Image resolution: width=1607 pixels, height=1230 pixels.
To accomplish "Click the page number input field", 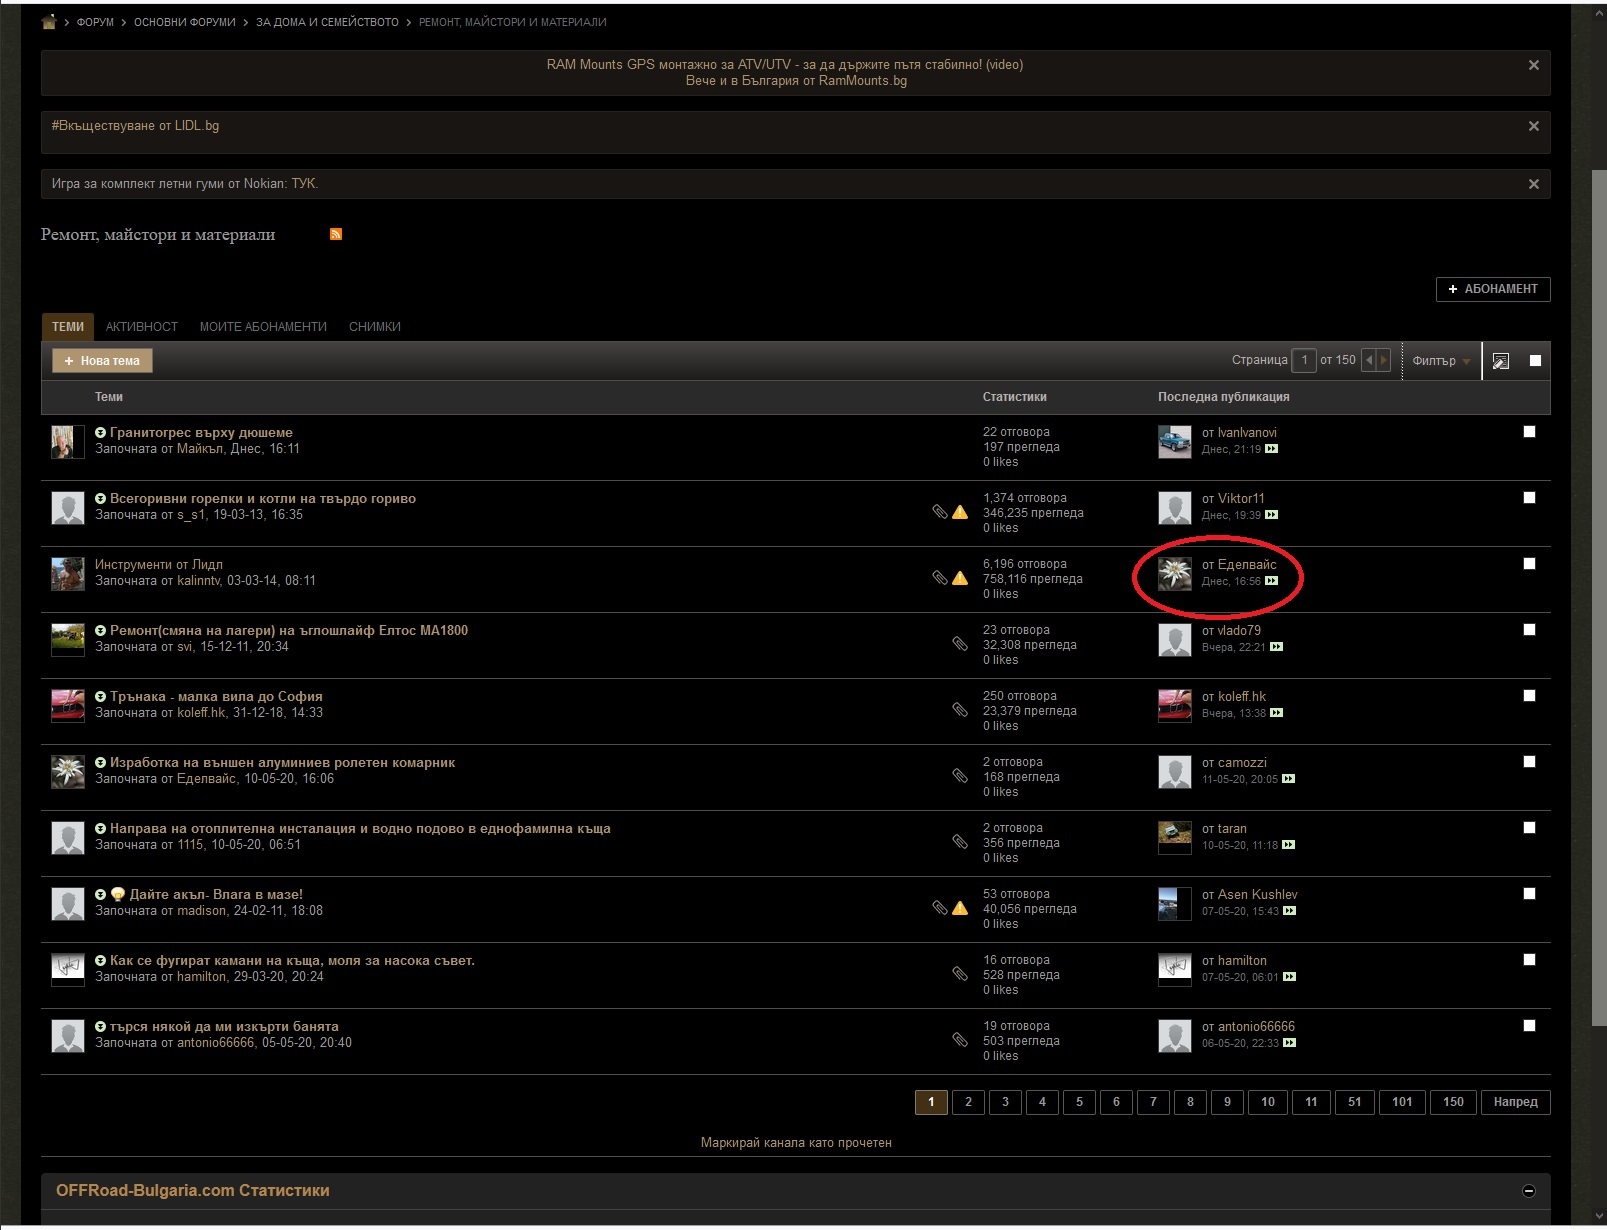I will click(x=1303, y=361).
